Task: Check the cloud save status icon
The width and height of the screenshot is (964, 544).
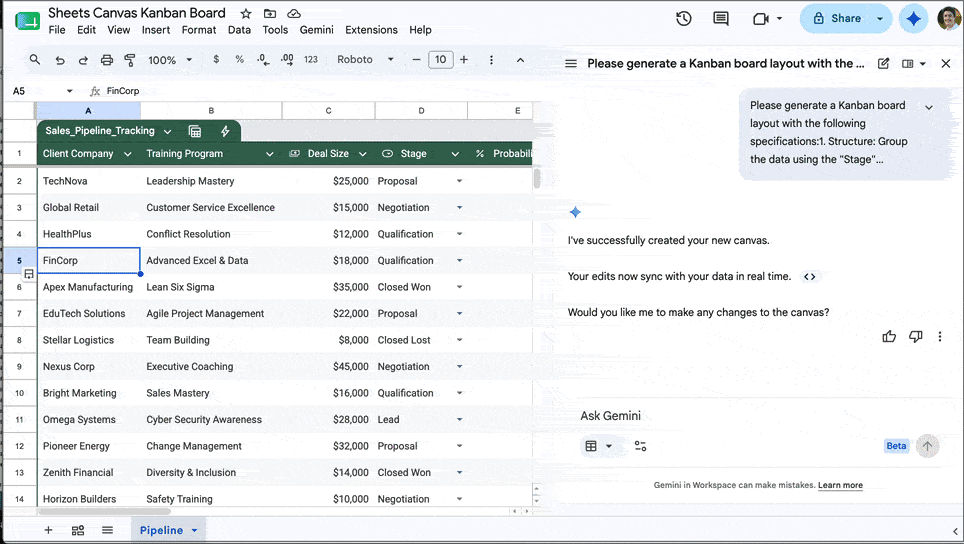Action: (x=294, y=14)
